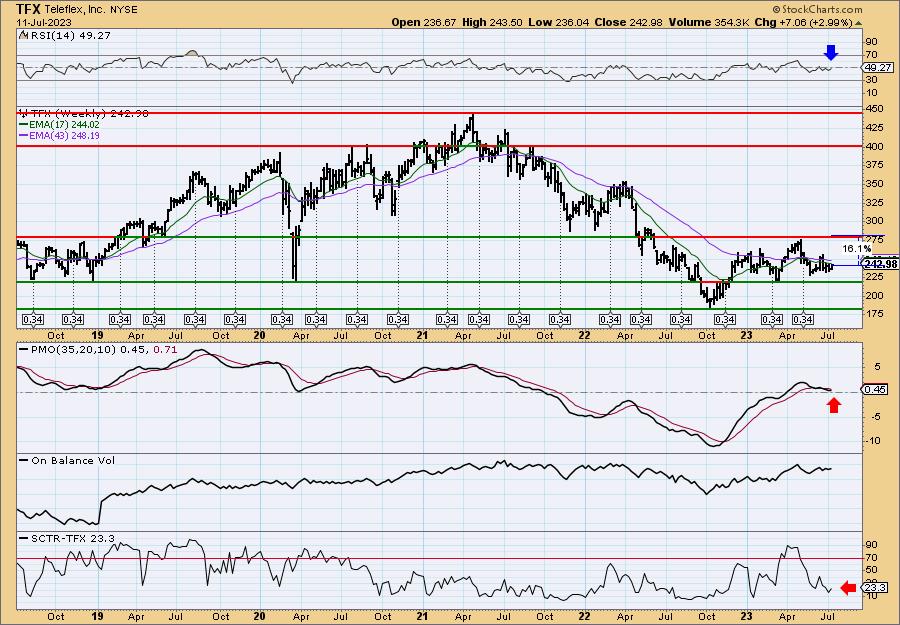The height and width of the screenshot is (625, 900).
Task: Click the PMO(35,20,10) indicator label
Action: click(x=71, y=350)
